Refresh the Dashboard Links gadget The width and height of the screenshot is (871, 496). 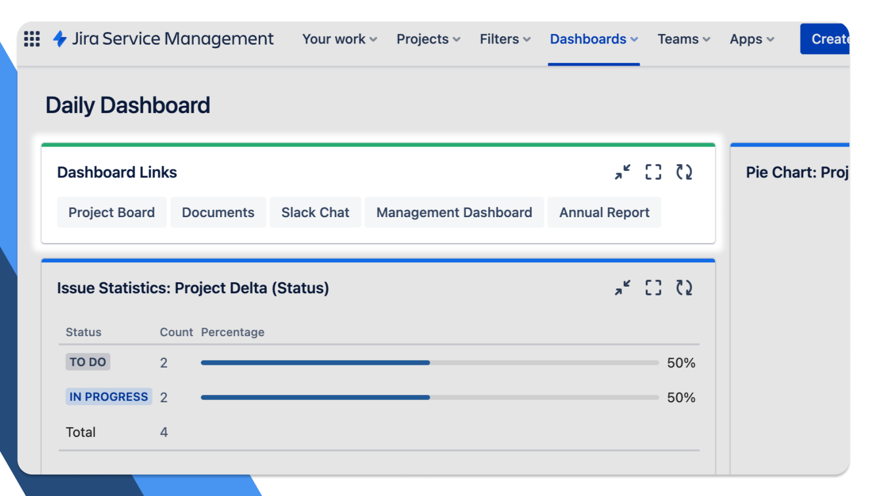684,173
